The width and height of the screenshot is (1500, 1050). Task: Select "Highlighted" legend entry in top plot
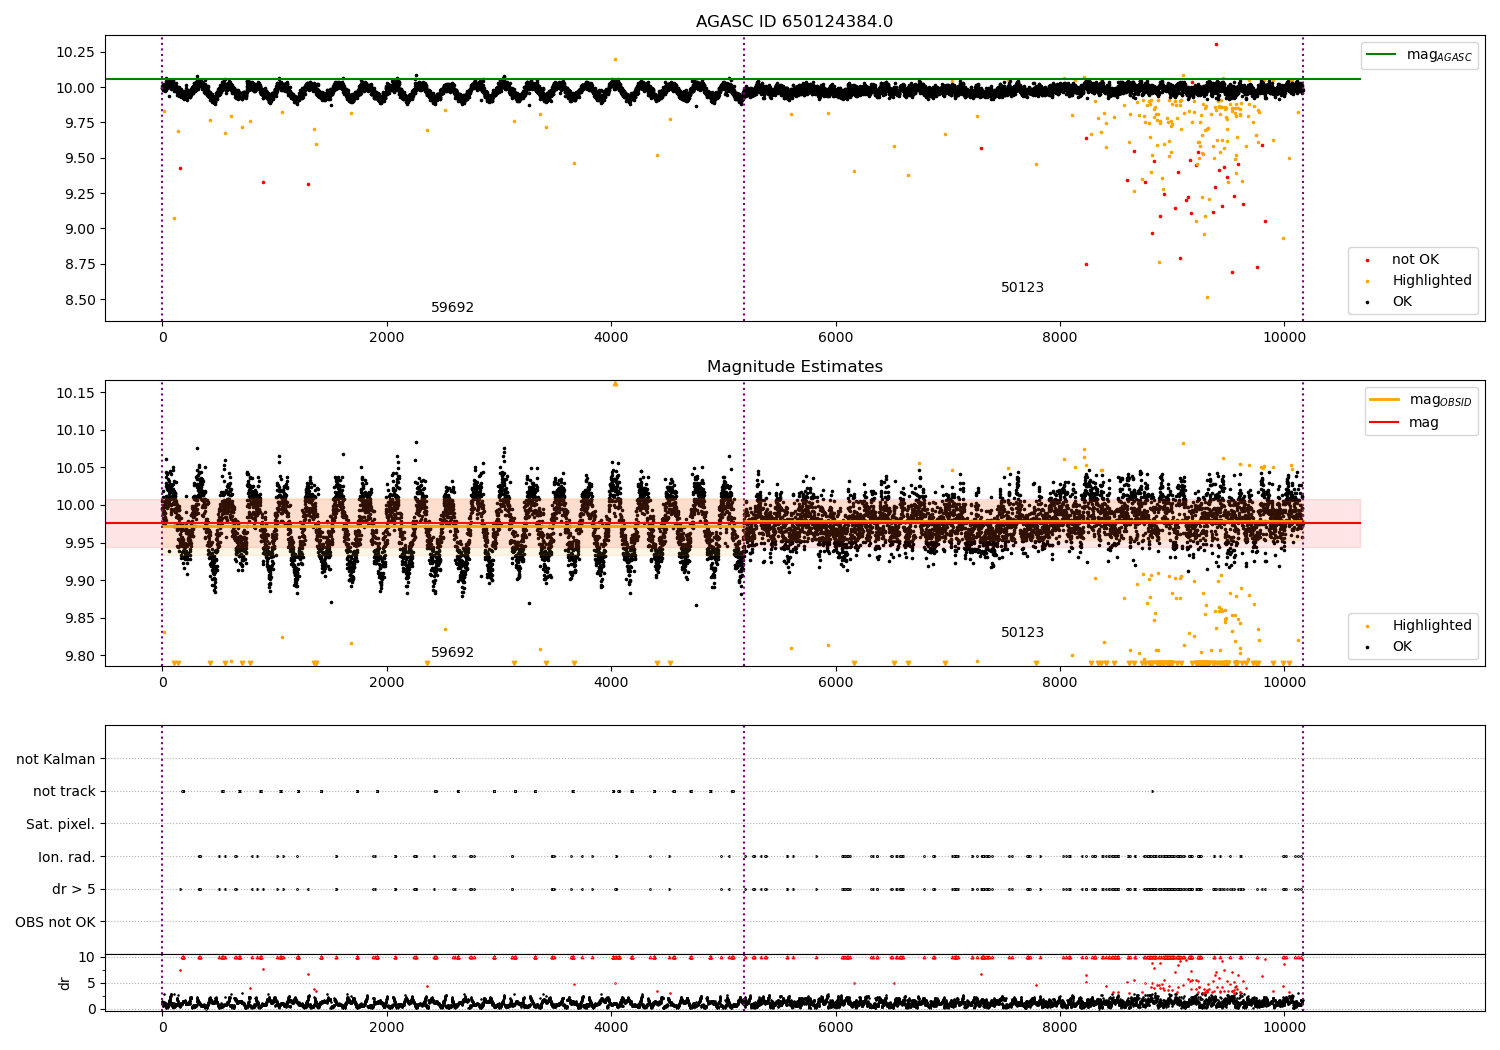1432,281
